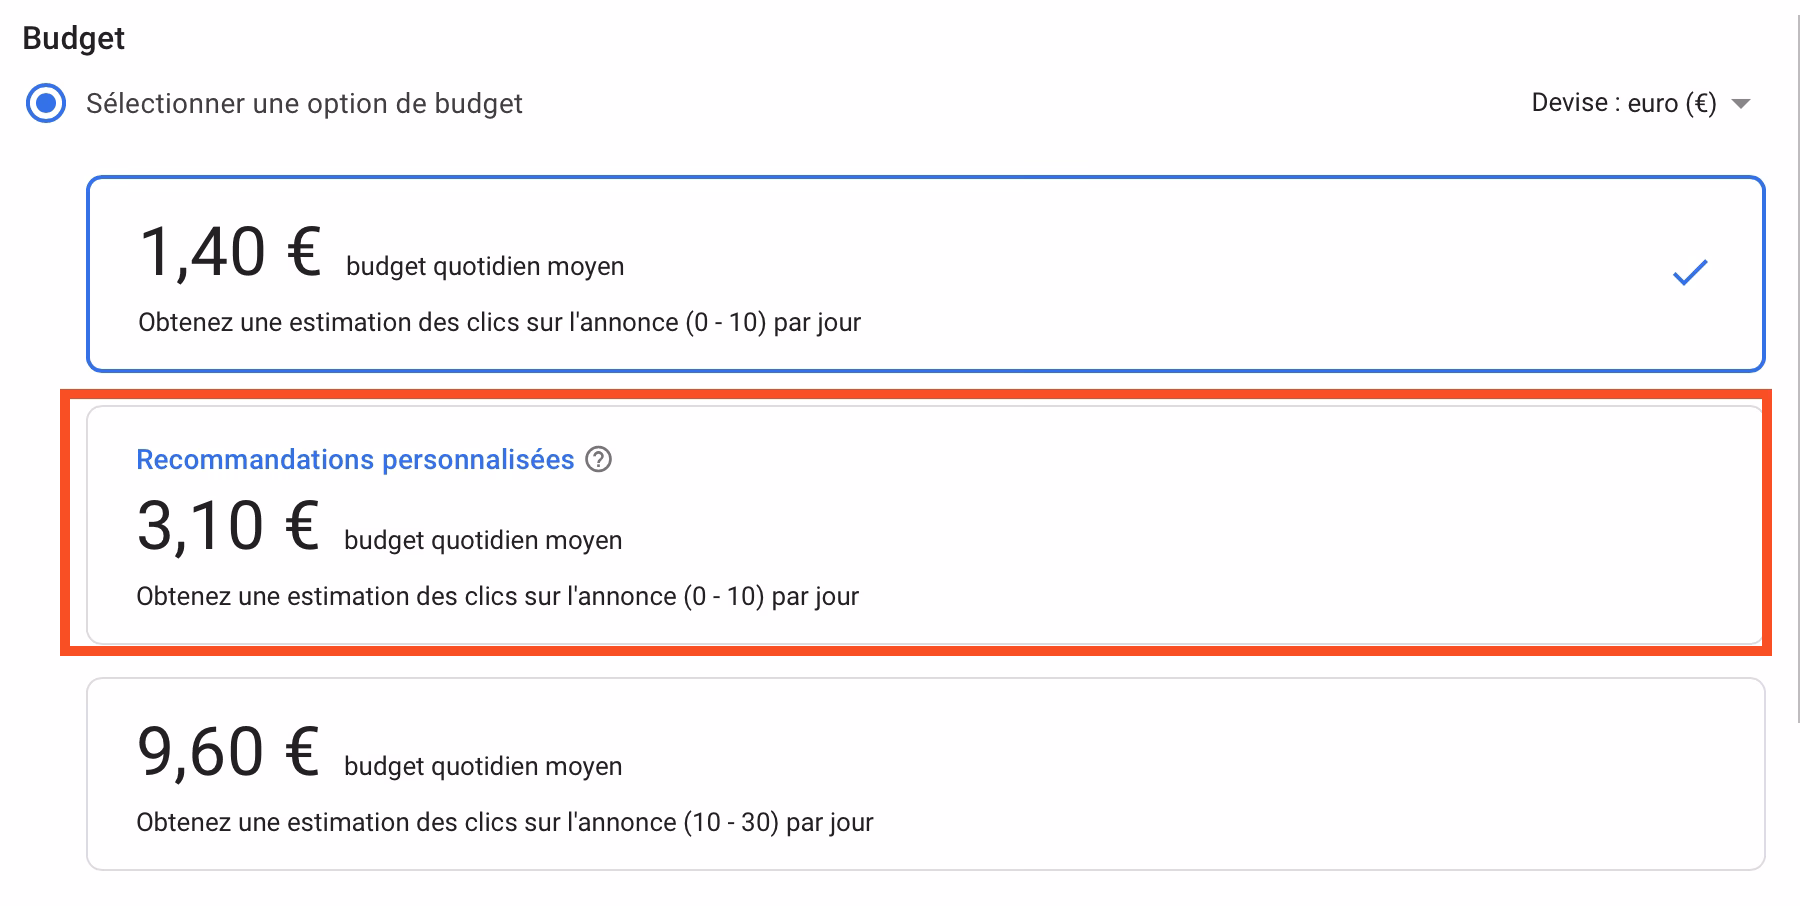Click the help icon beside Recommandations personnalisées

coord(598,459)
